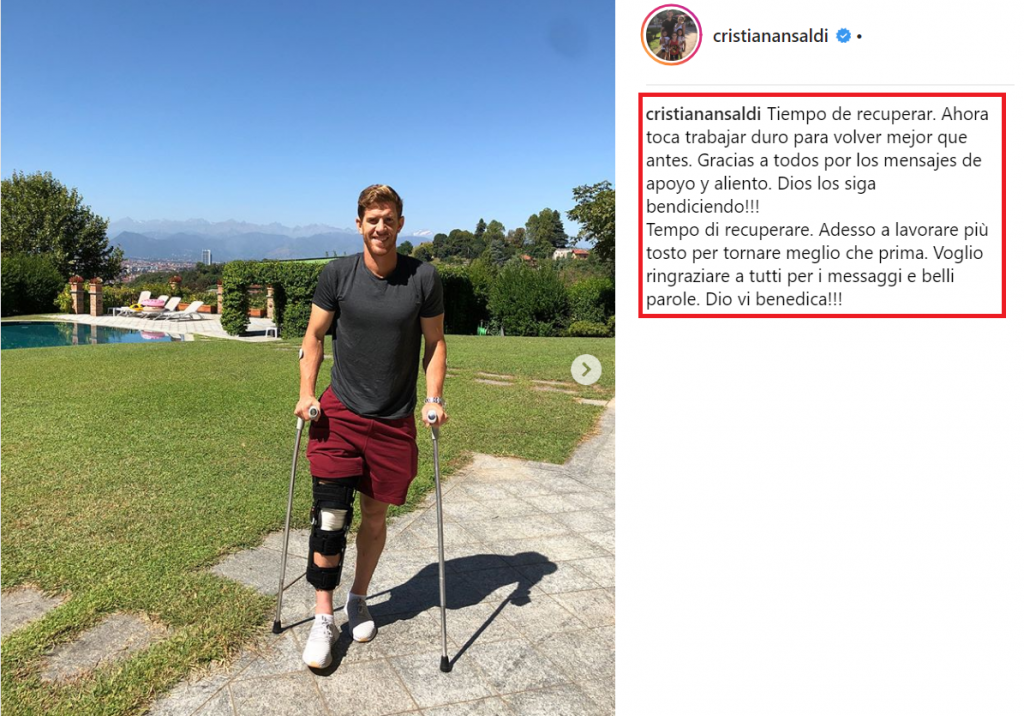The image size is (1024, 716).
Task: Open the cristianansaldi profile picture story
Action: coord(671,35)
